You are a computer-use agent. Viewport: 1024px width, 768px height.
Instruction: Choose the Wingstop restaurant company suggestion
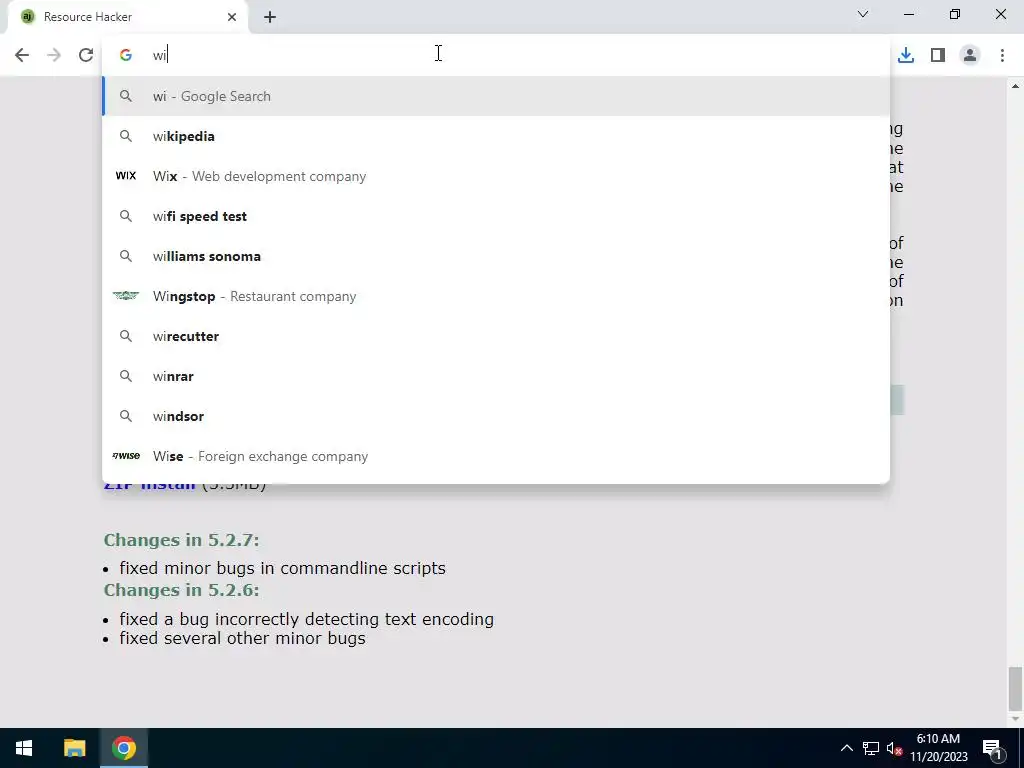click(496, 296)
